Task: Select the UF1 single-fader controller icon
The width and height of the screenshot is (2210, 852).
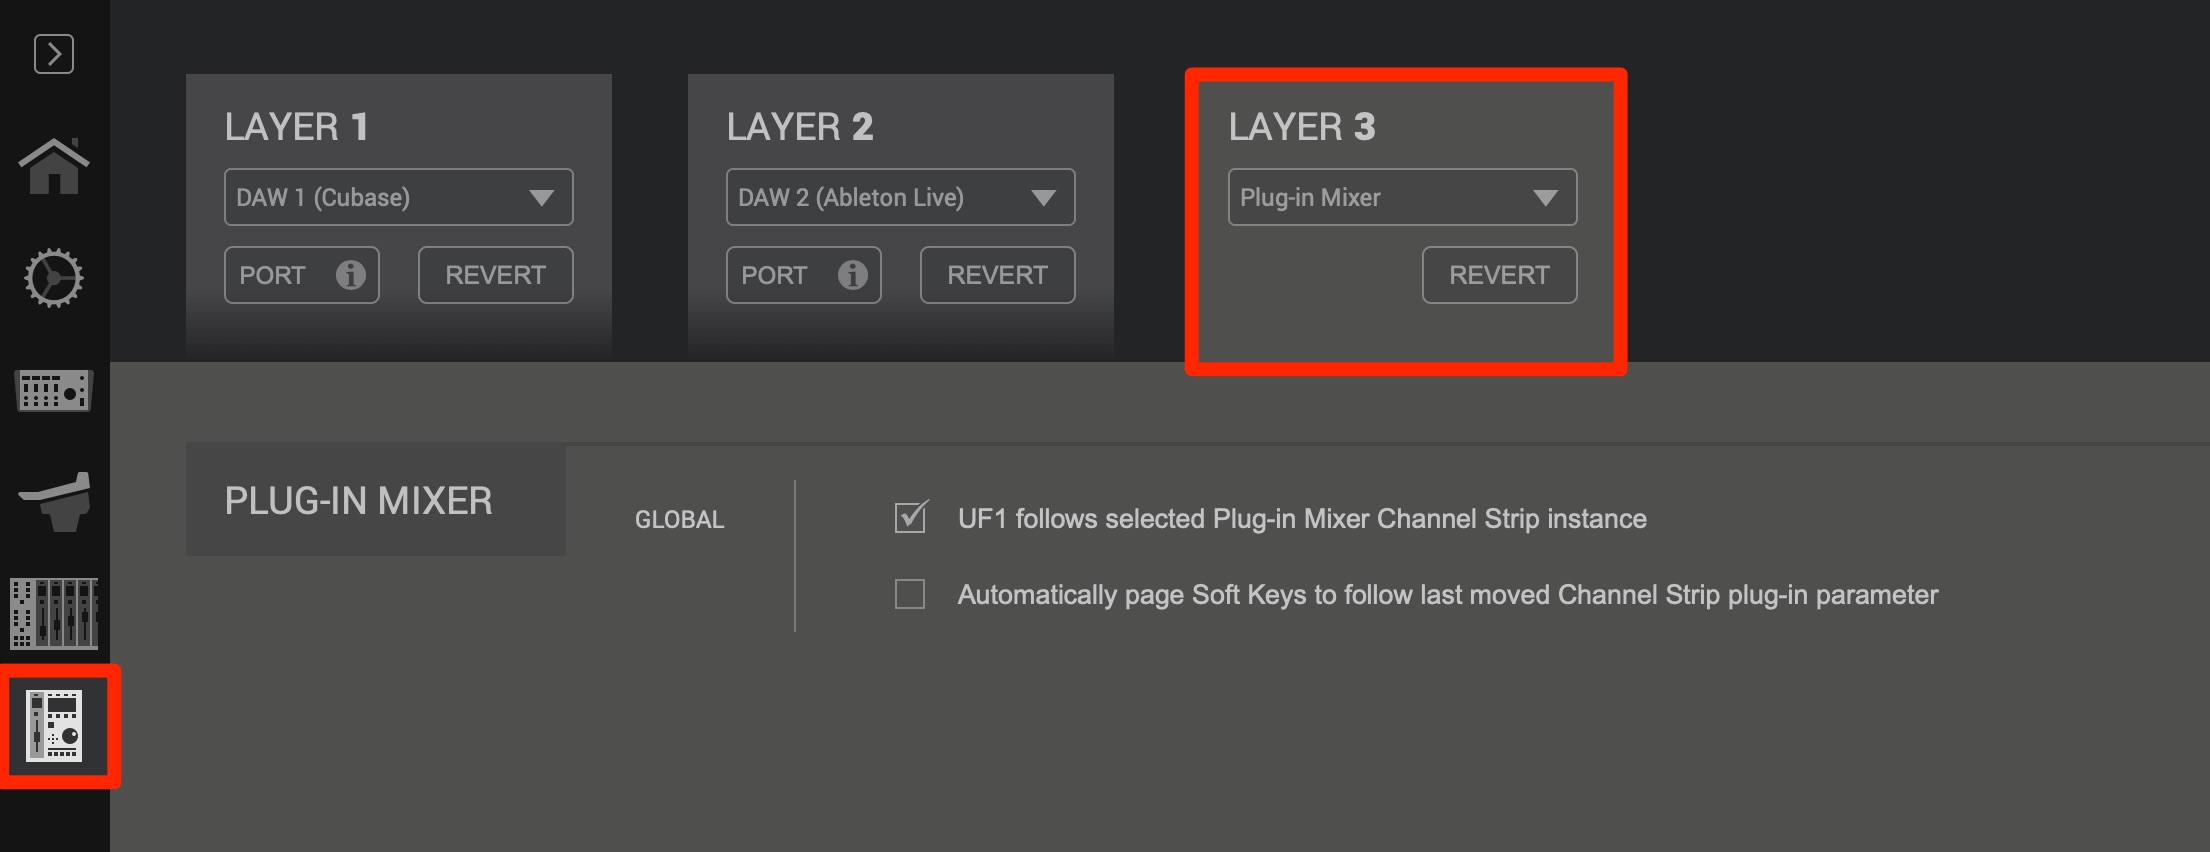Action: pos(54,726)
